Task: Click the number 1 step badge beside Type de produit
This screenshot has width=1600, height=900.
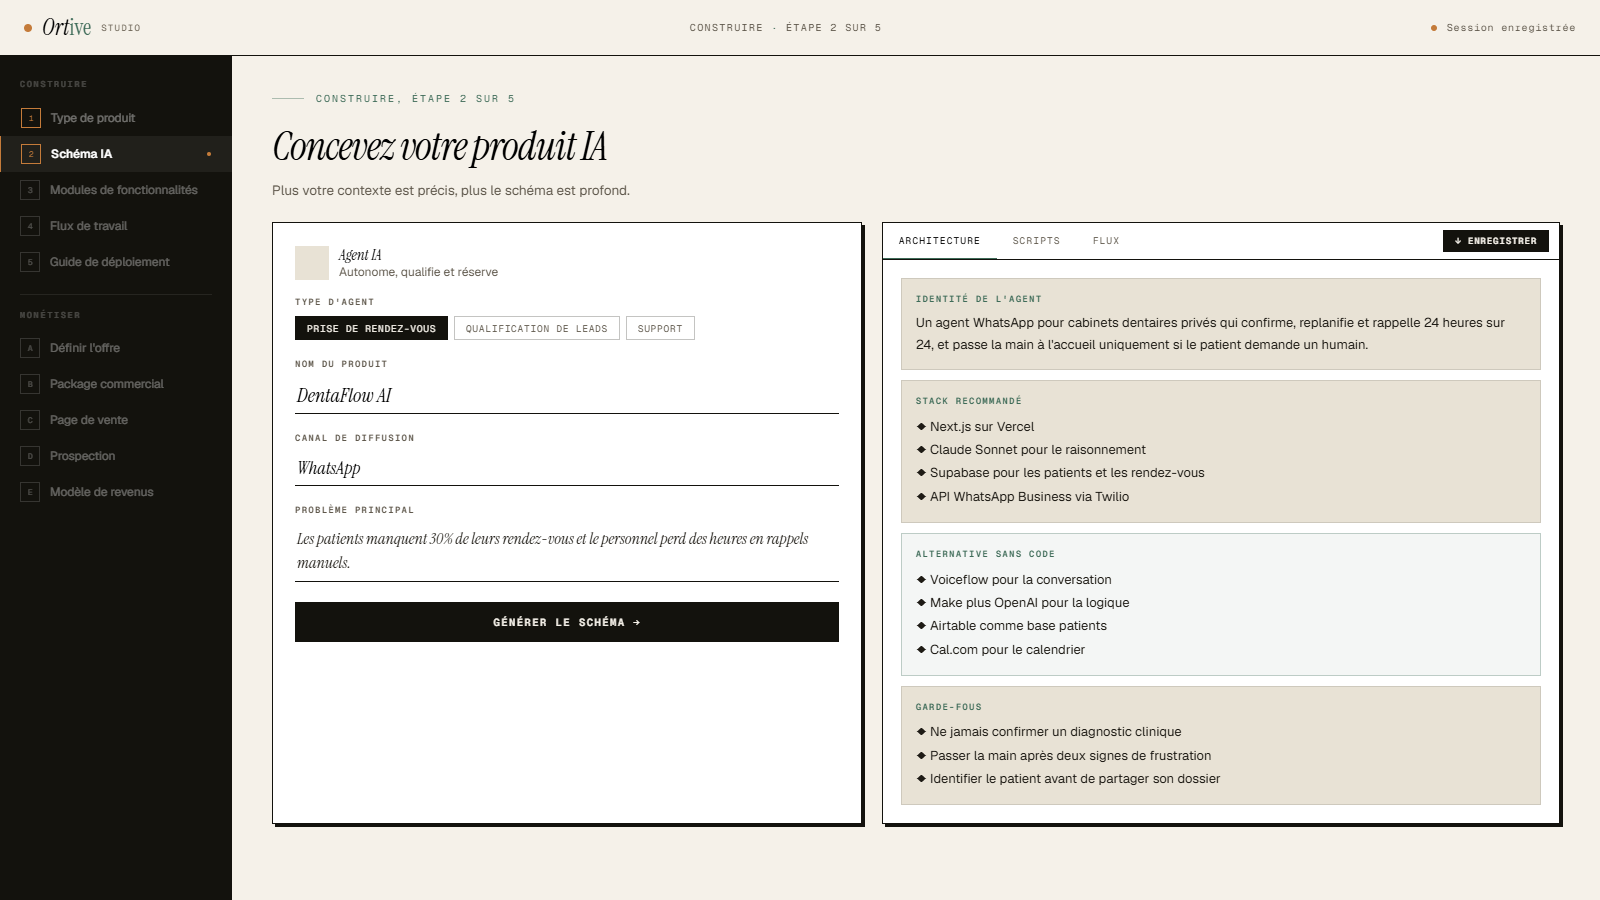Action: pos(31,118)
